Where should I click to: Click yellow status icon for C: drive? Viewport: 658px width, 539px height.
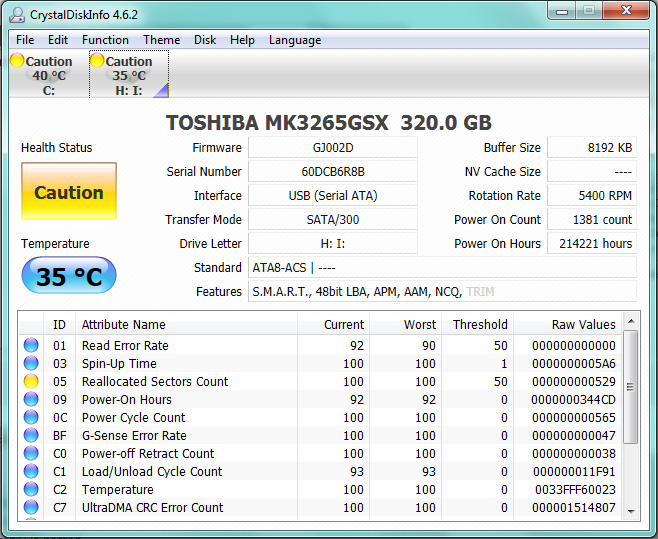coord(17,60)
